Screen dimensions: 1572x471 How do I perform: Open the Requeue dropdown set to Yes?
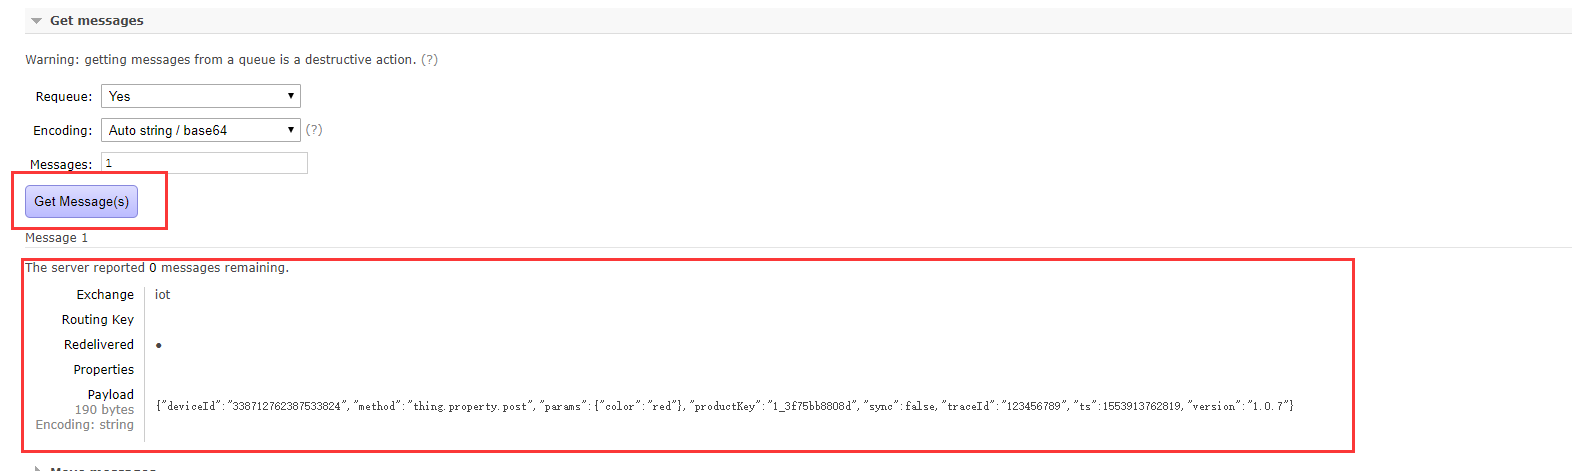201,96
